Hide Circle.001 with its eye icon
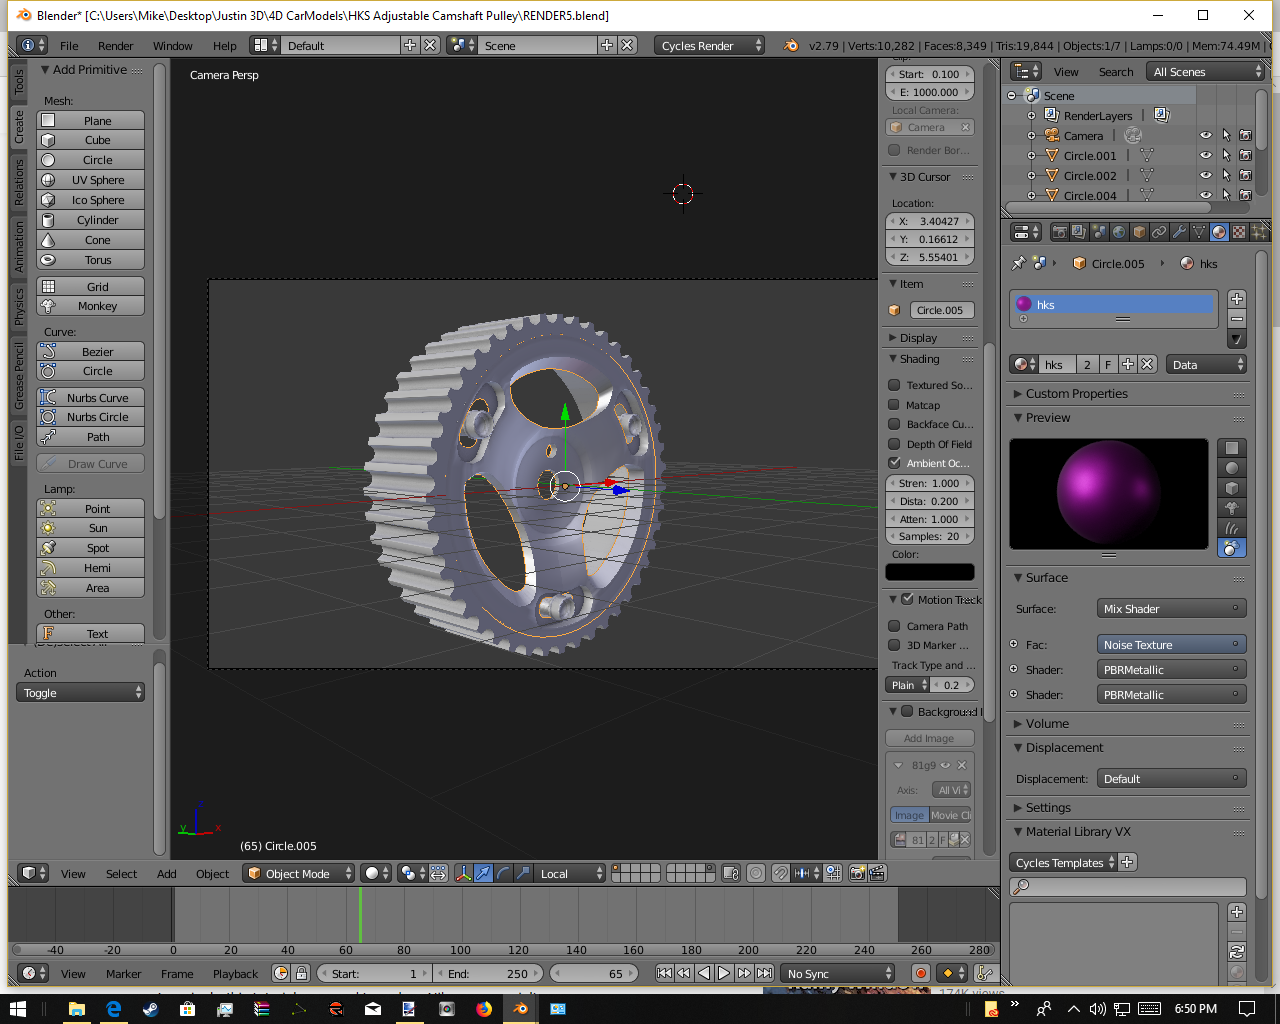This screenshot has height=1024, width=1280. [x=1205, y=155]
